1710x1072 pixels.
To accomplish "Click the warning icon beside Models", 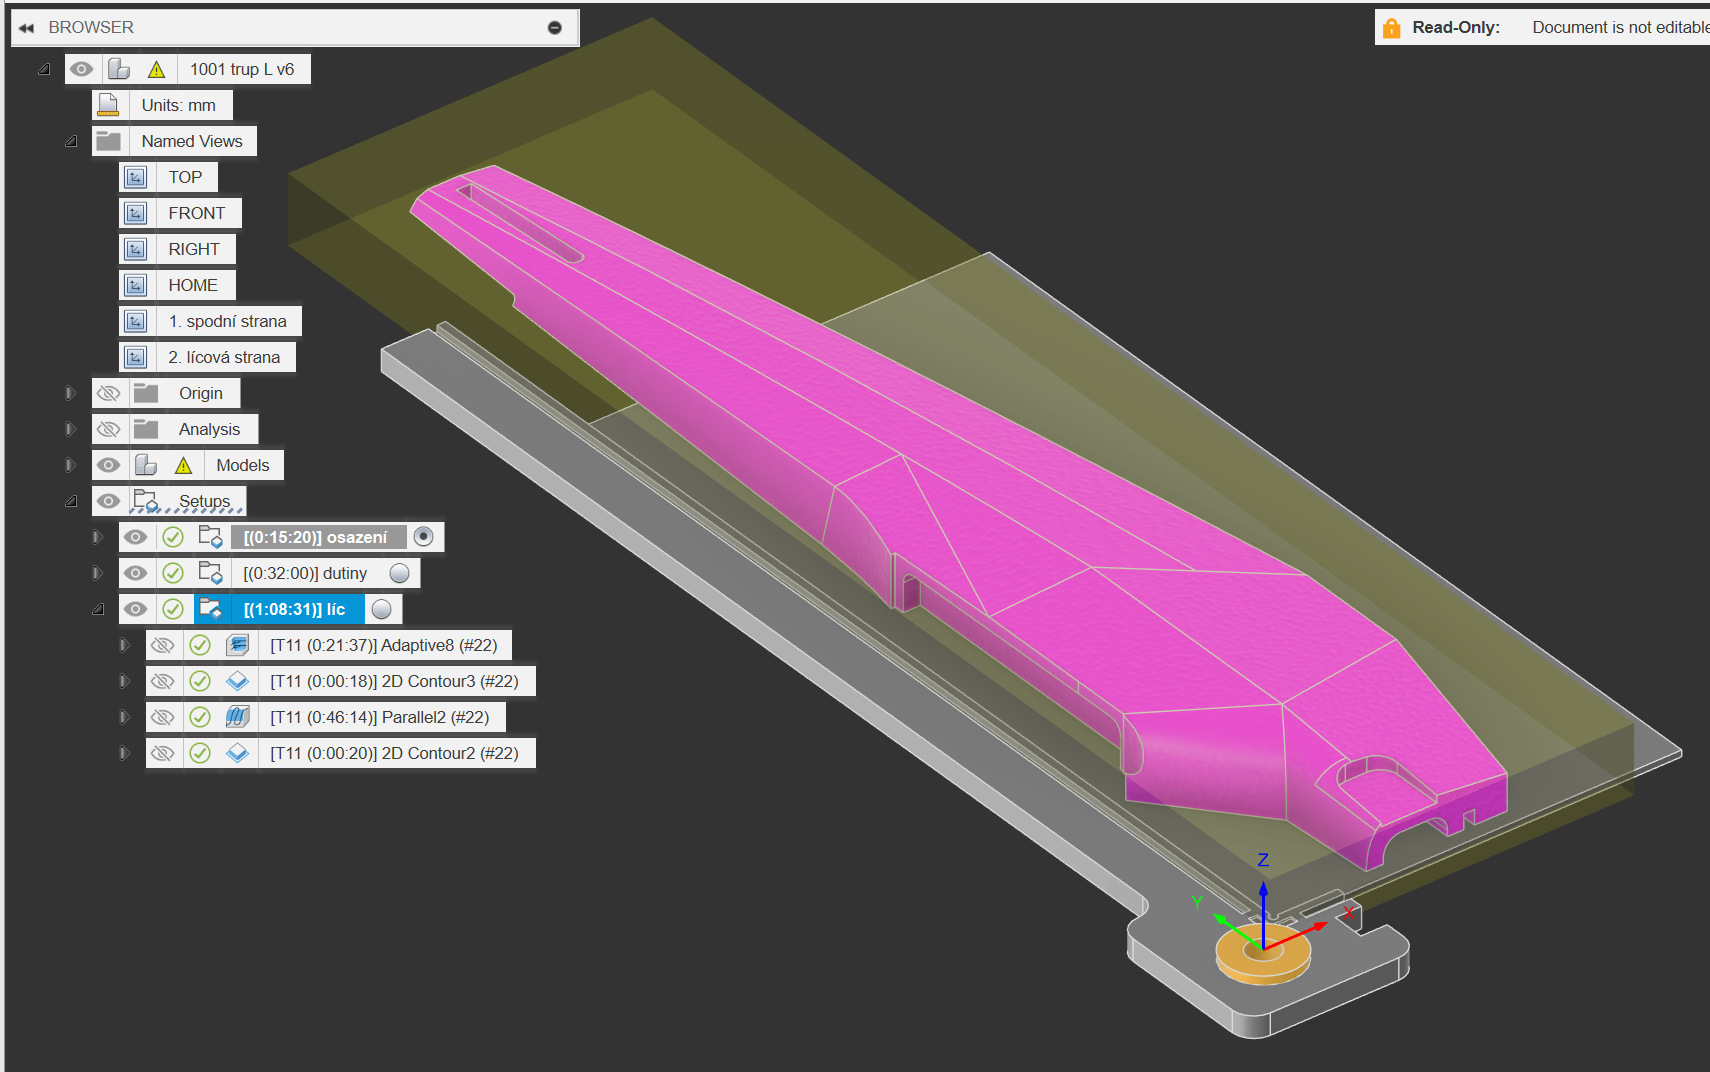I will pyautogui.click(x=183, y=465).
